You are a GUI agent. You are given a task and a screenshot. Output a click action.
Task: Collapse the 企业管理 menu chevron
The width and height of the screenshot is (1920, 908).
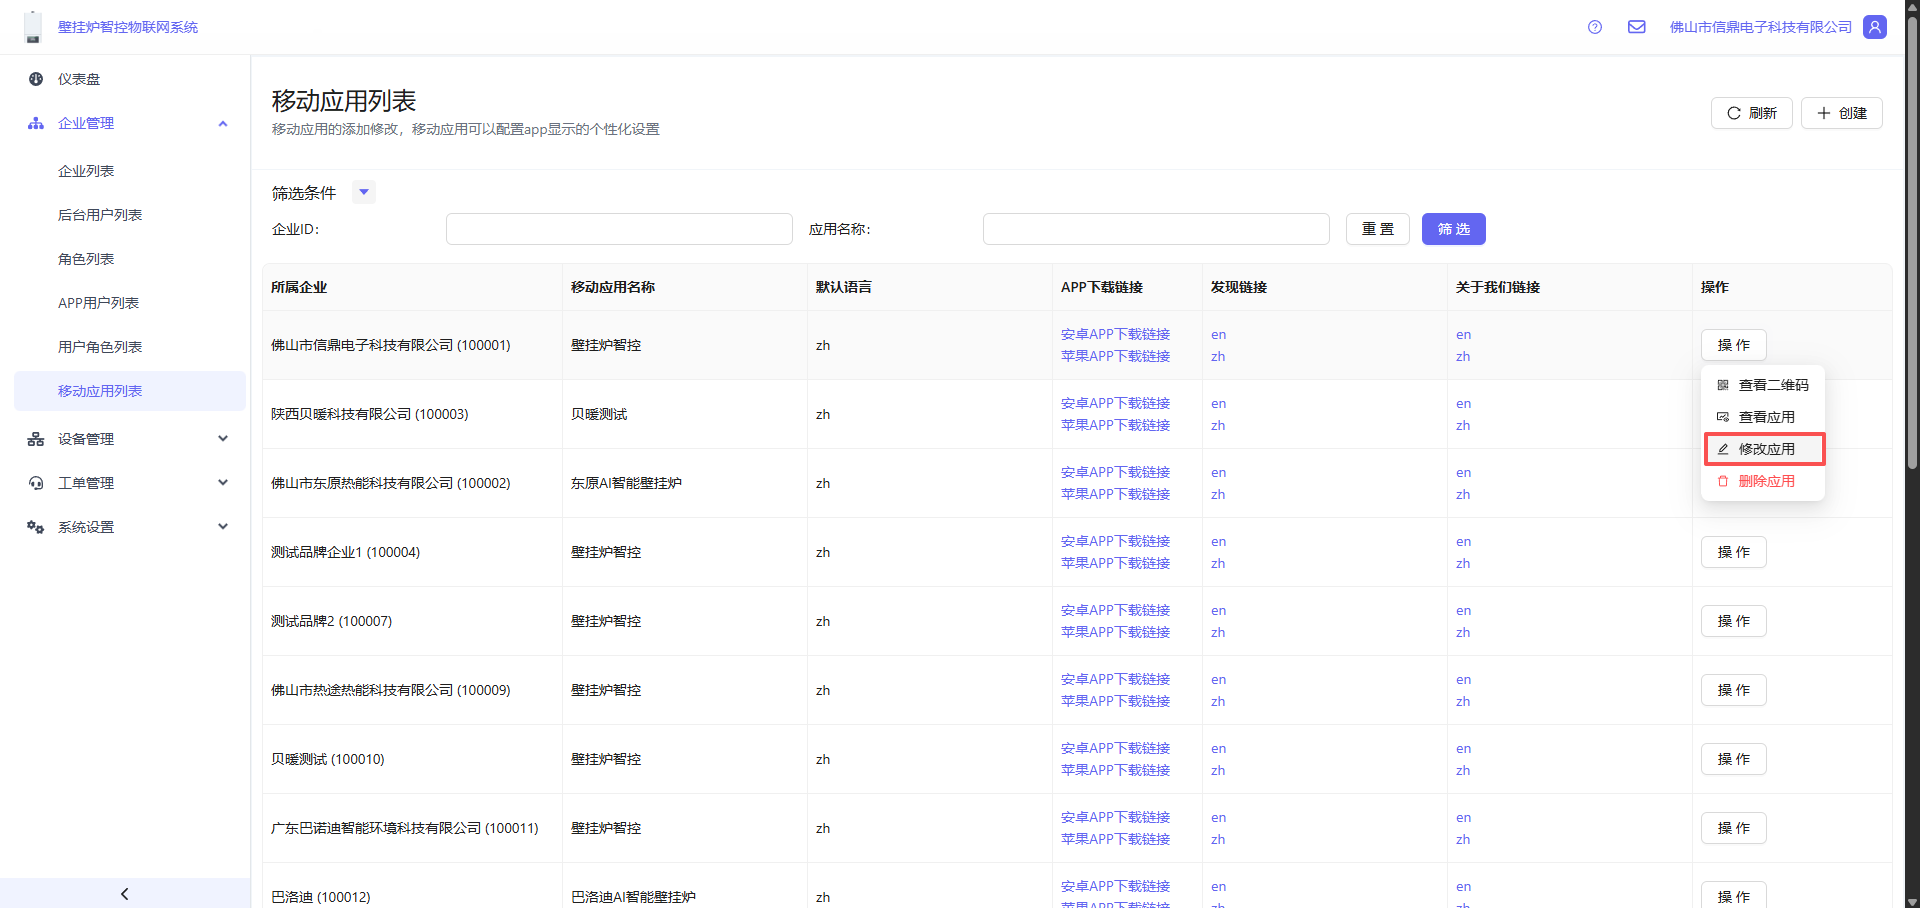tap(223, 123)
